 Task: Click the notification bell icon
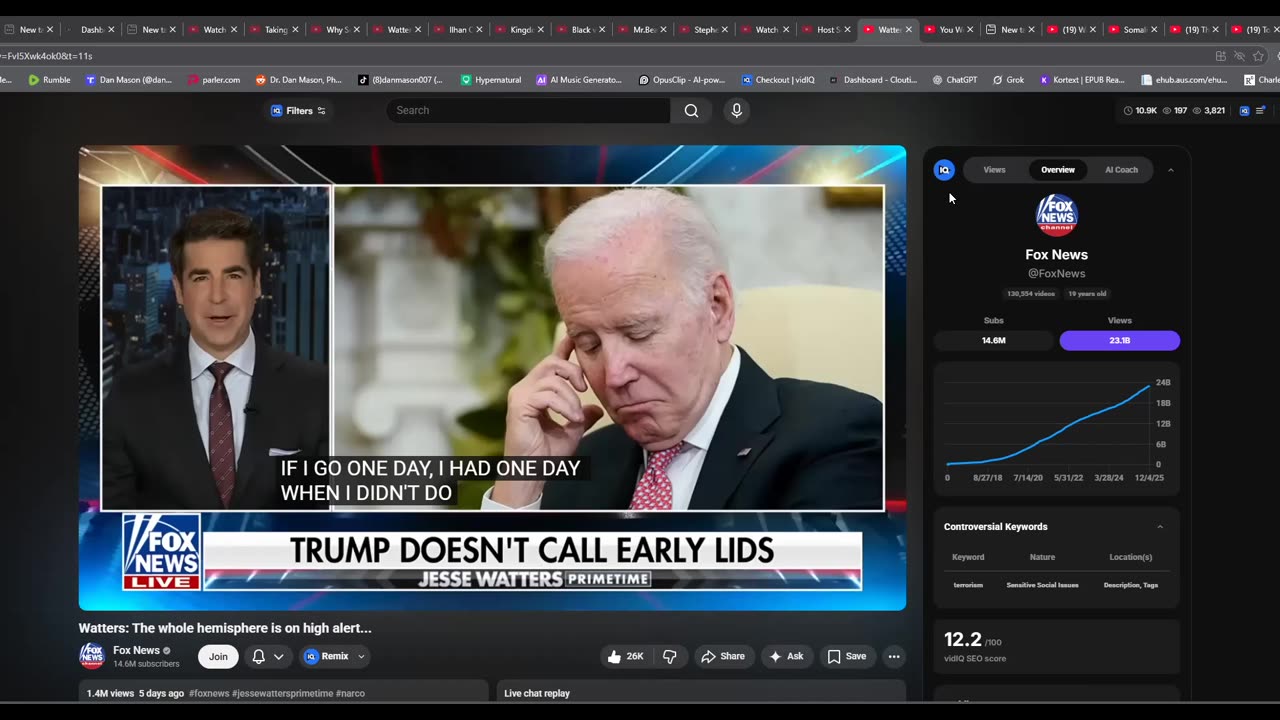click(258, 656)
